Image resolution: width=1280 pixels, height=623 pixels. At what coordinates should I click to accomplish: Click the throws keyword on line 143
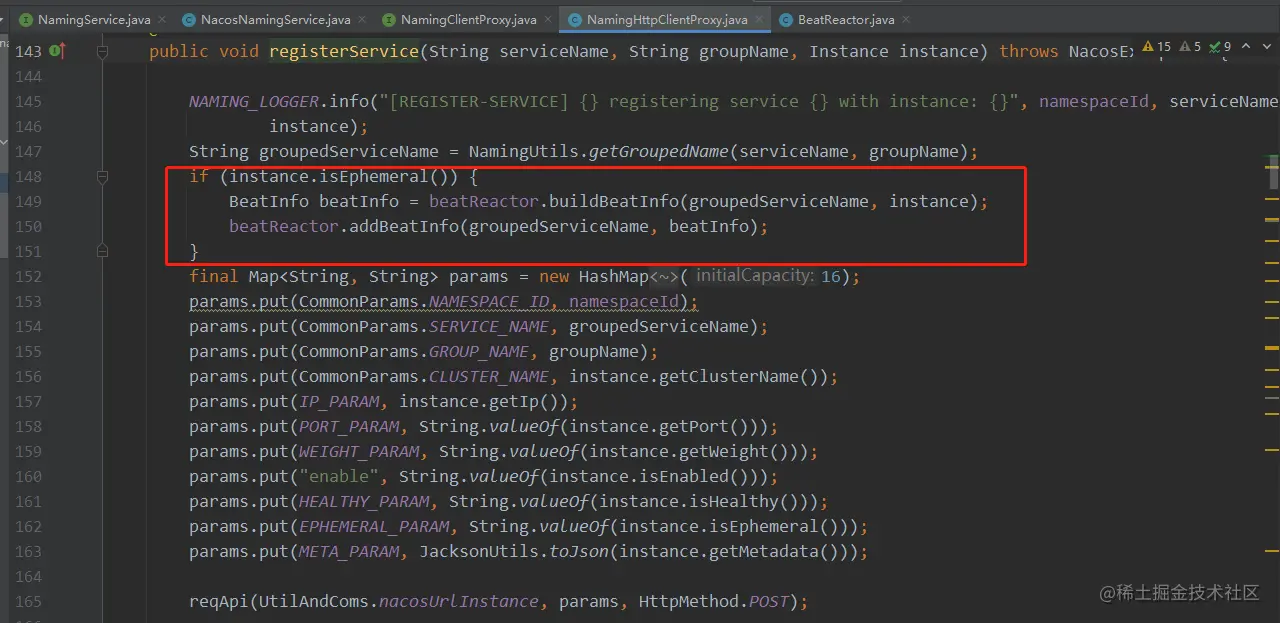click(x=1029, y=51)
